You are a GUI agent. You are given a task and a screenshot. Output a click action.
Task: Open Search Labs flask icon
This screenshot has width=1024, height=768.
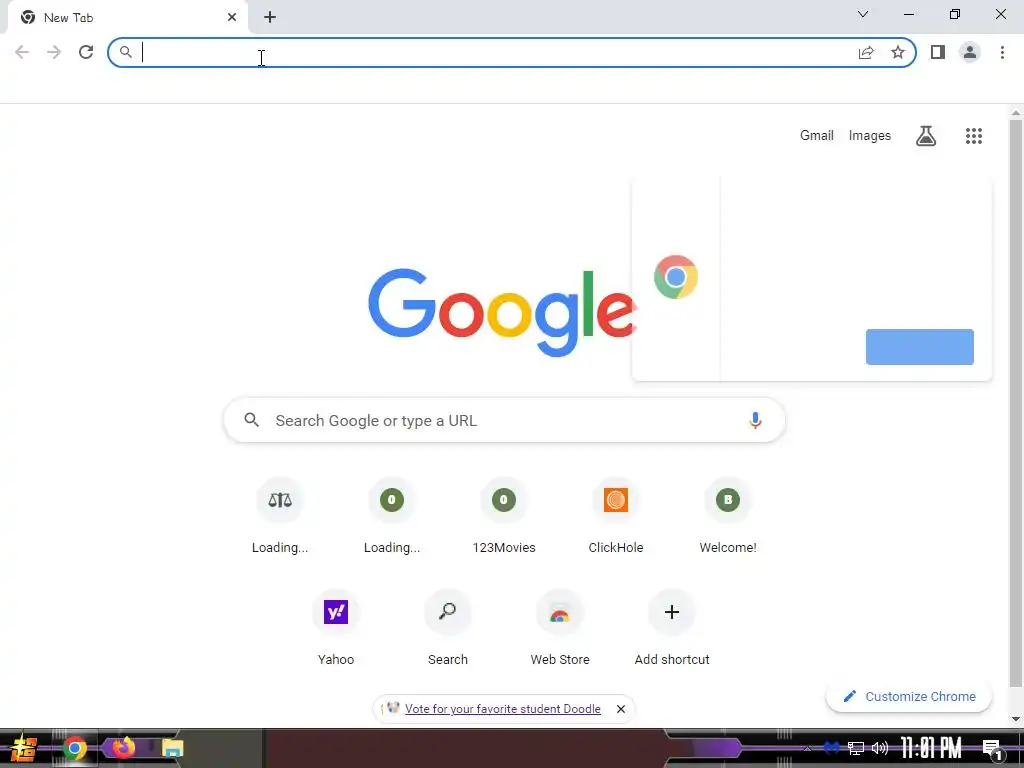926,136
